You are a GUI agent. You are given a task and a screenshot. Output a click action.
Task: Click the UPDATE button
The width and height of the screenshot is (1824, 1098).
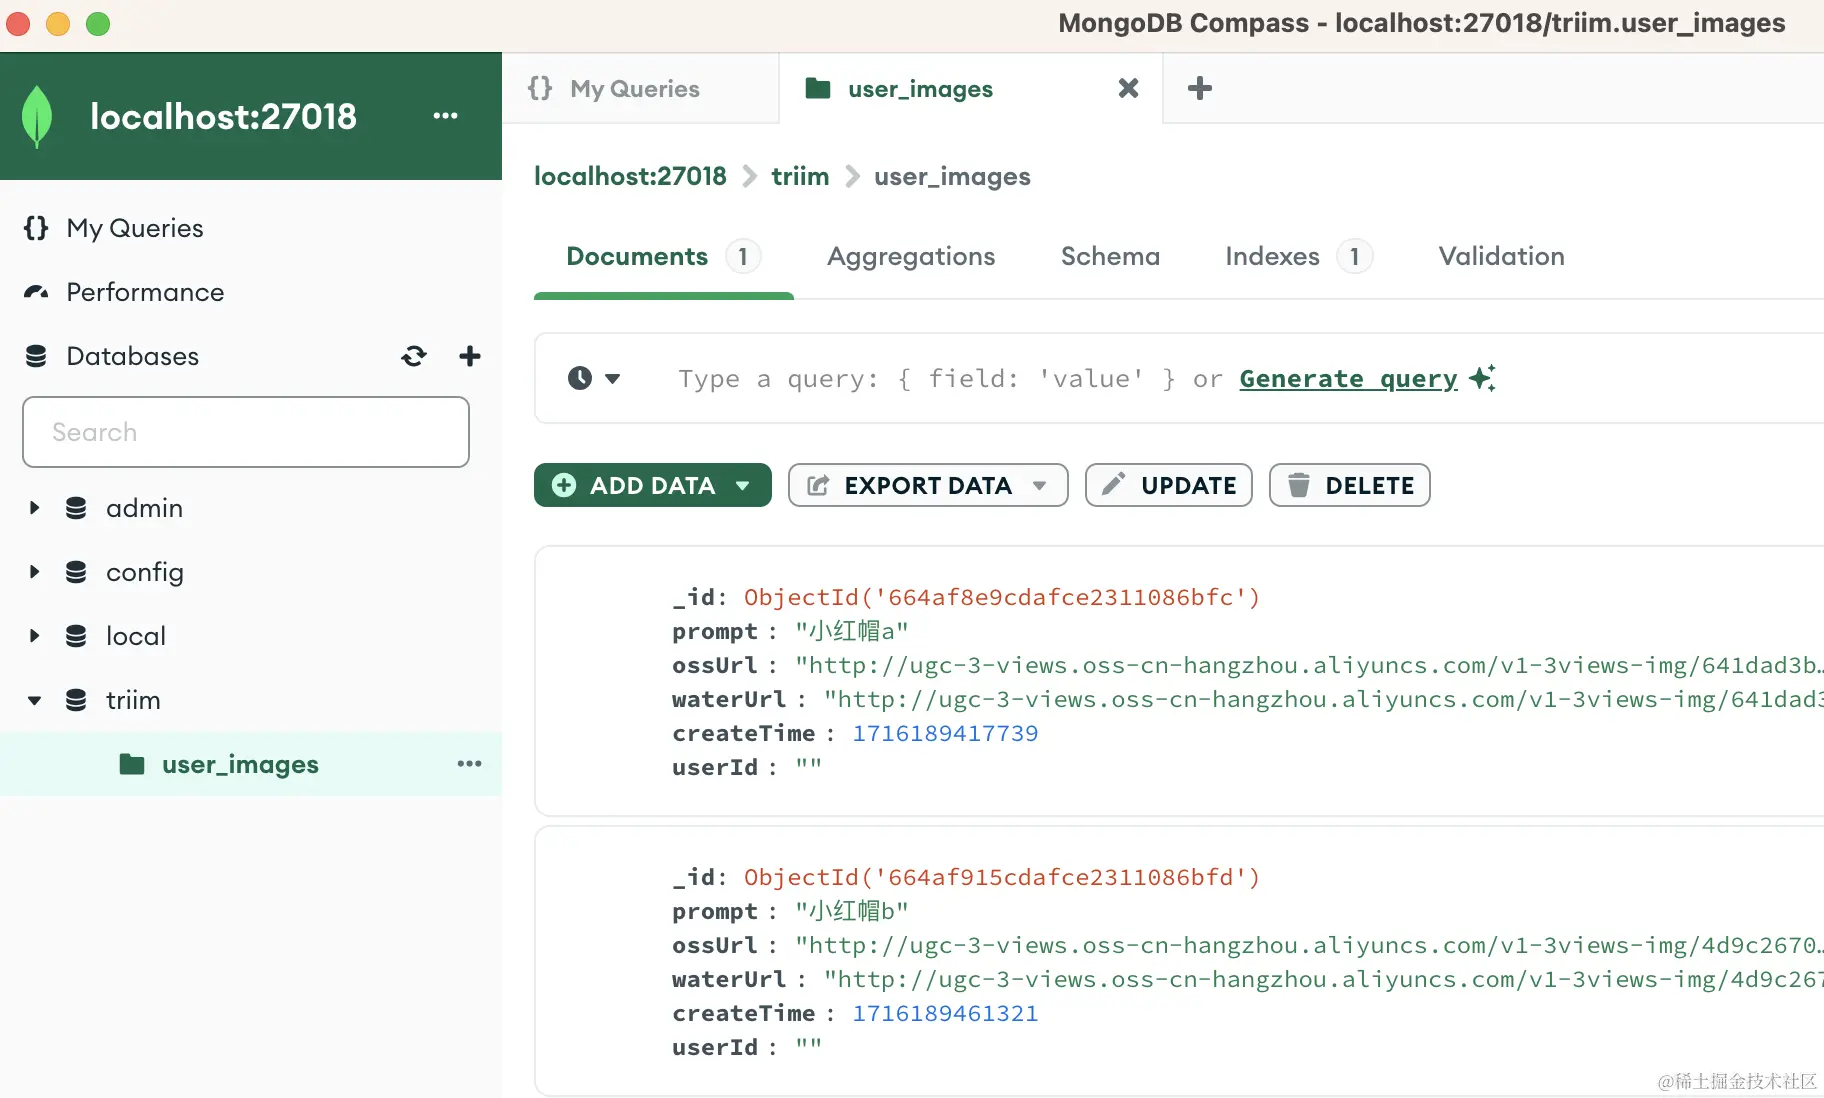[x=1168, y=485]
